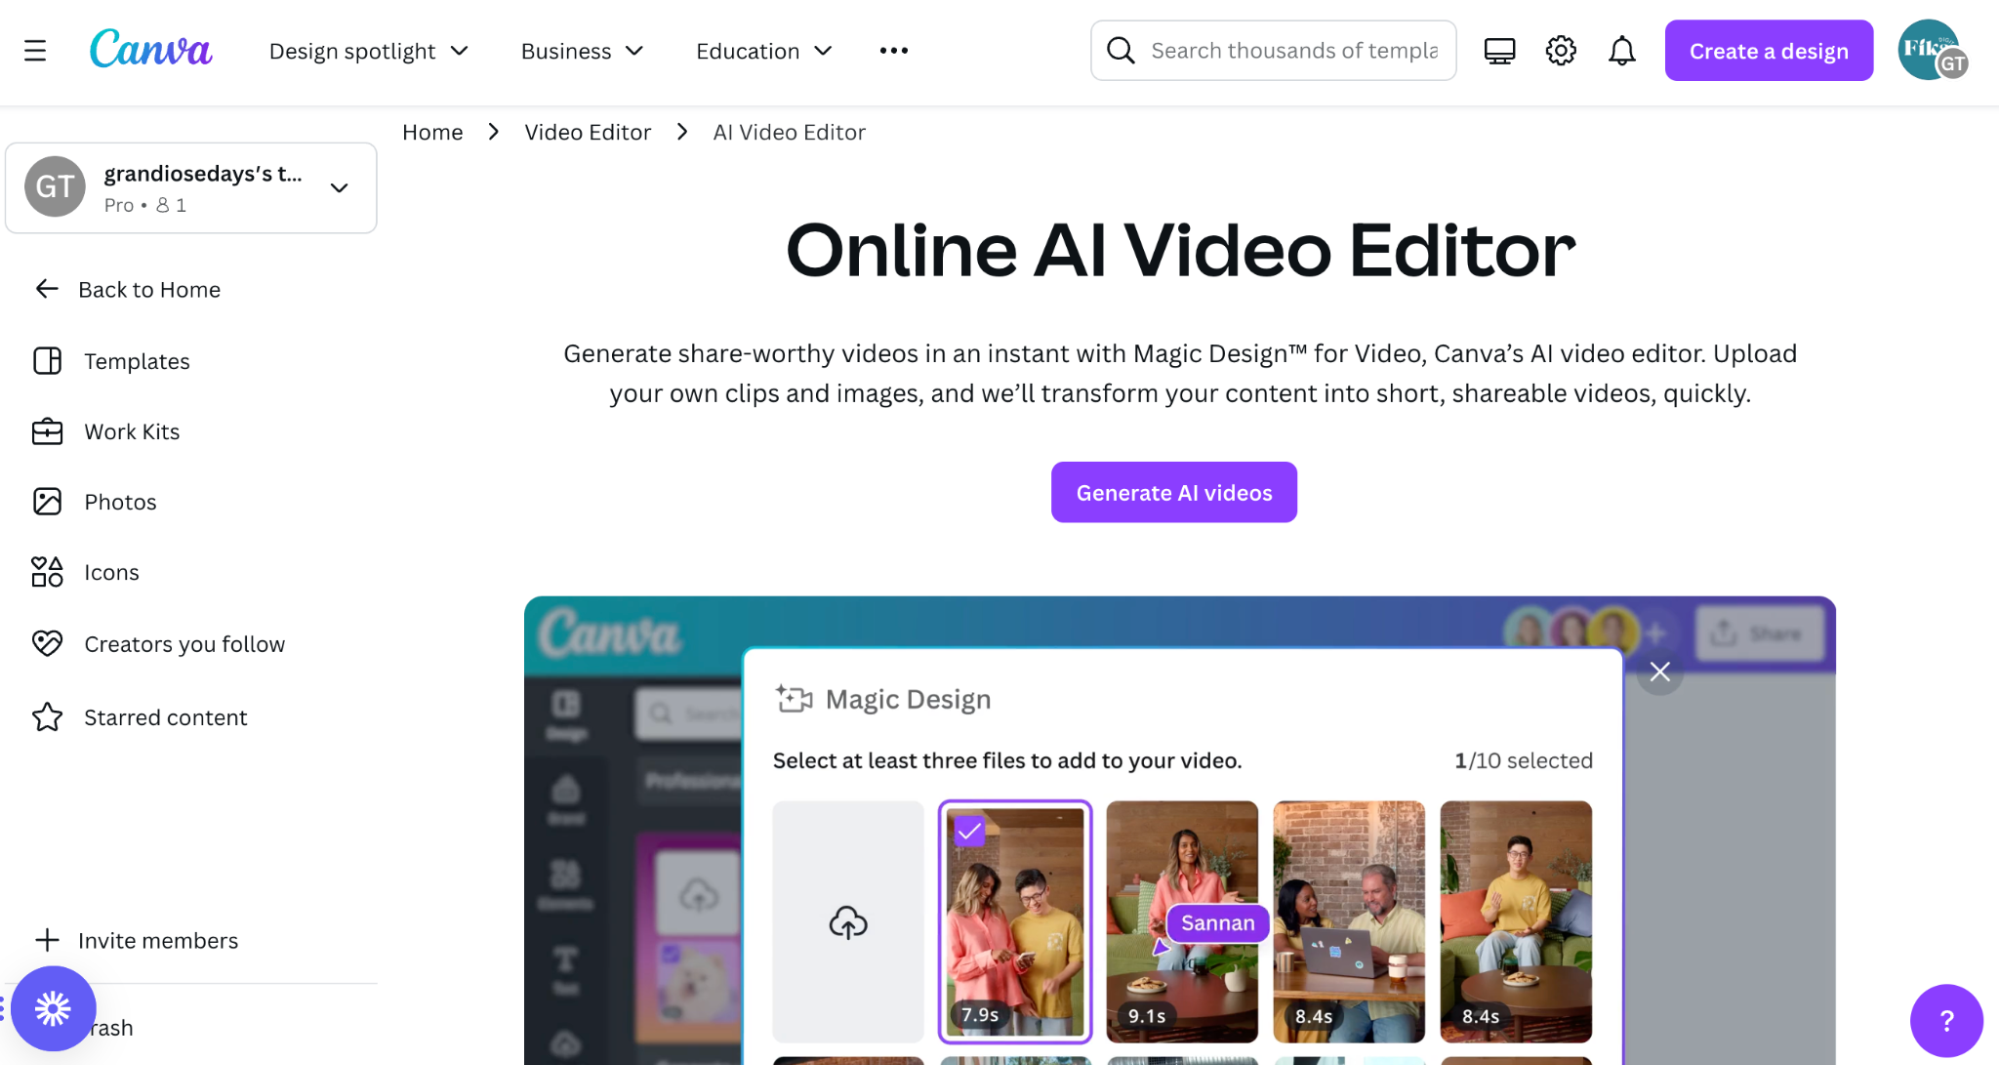Screen dimensions: 1999x1065
Task: Click Create a design button
Action: click(x=1769, y=51)
